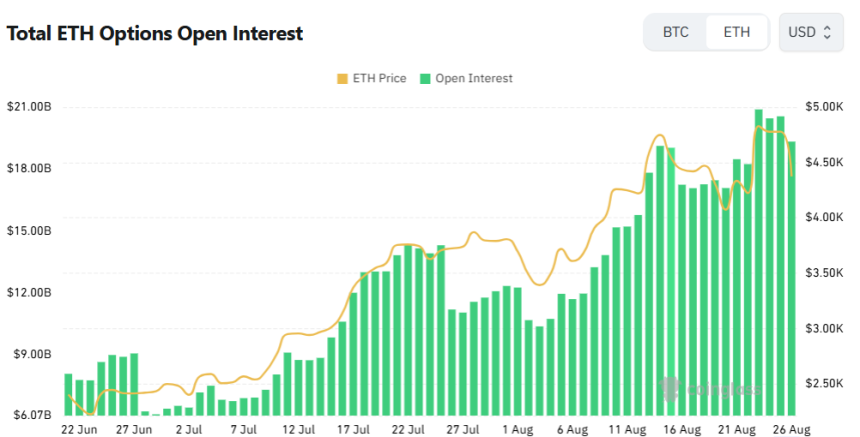Select the tallest green open interest bar

(759, 262)
